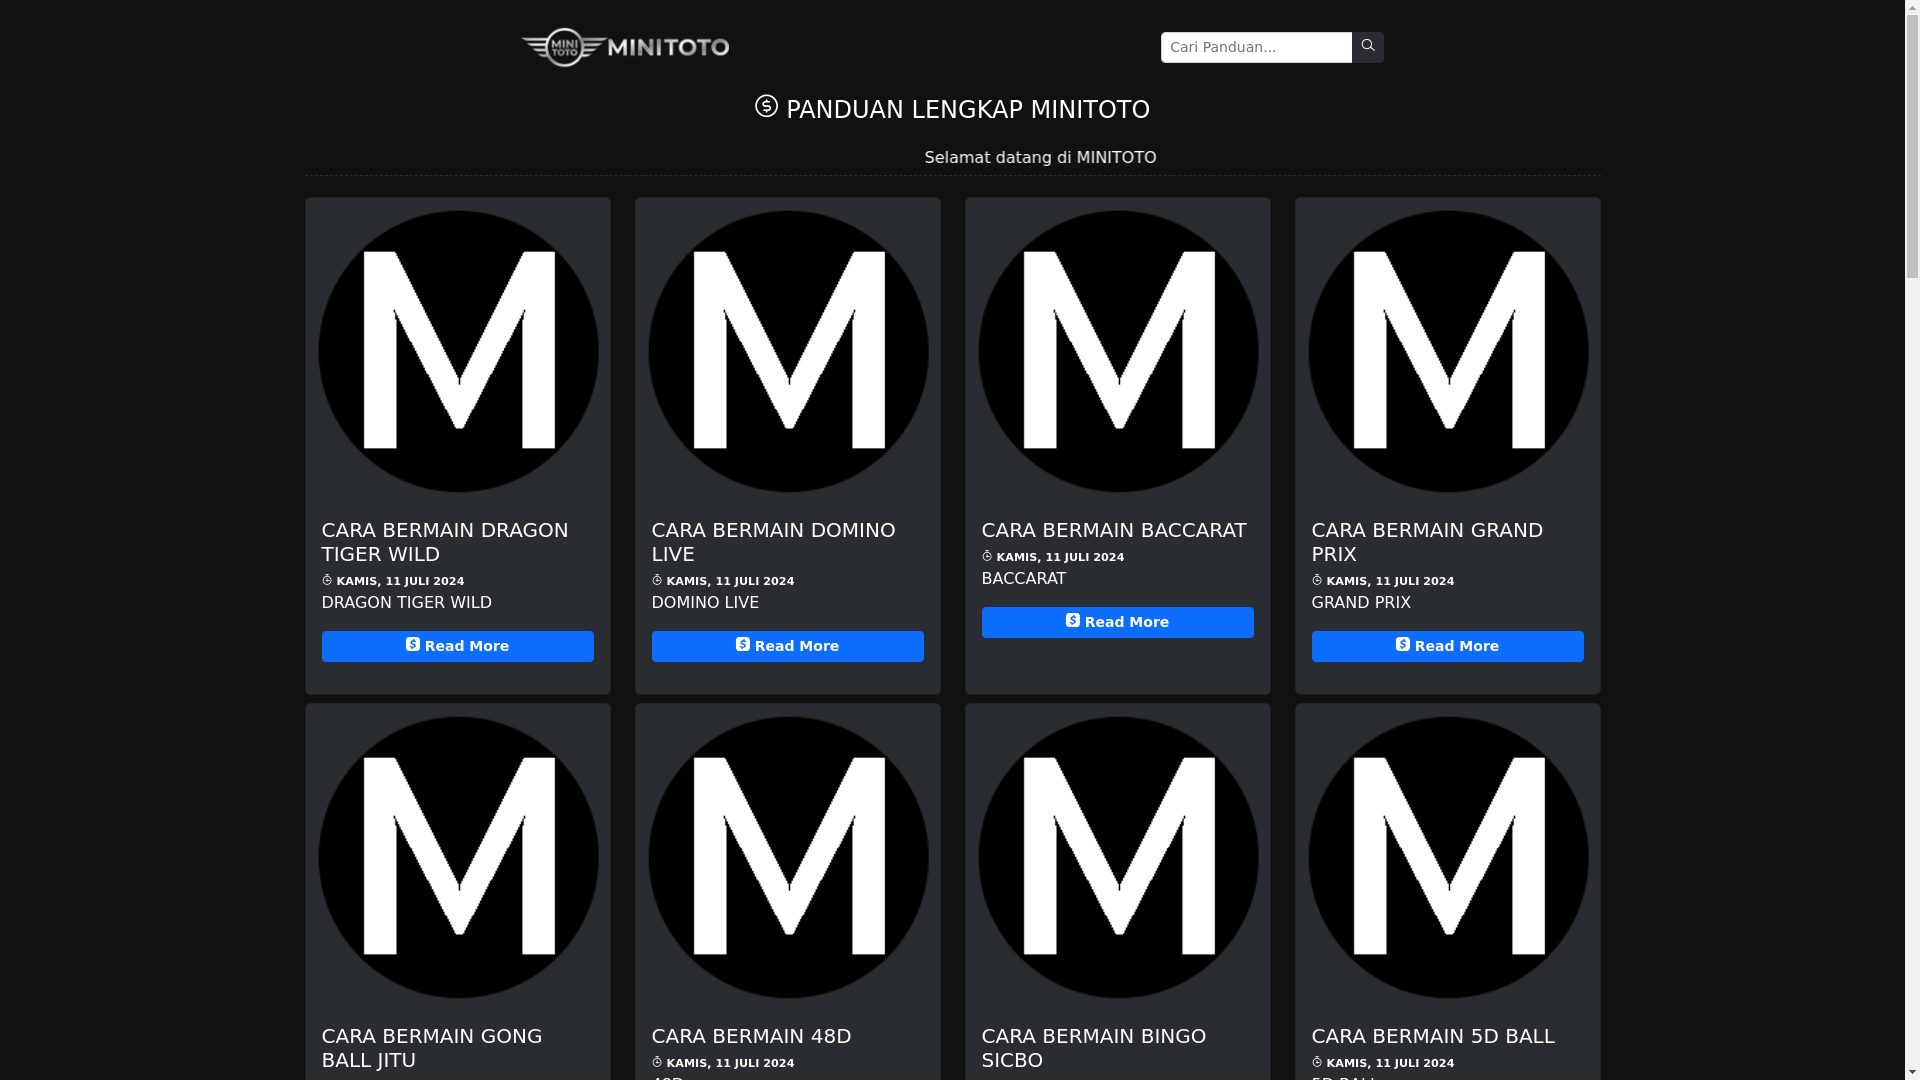Screen dimensions: 1920x1080
Task: Click Read More under Dragon Tiger Wild
Action: (x=458, y=646)
